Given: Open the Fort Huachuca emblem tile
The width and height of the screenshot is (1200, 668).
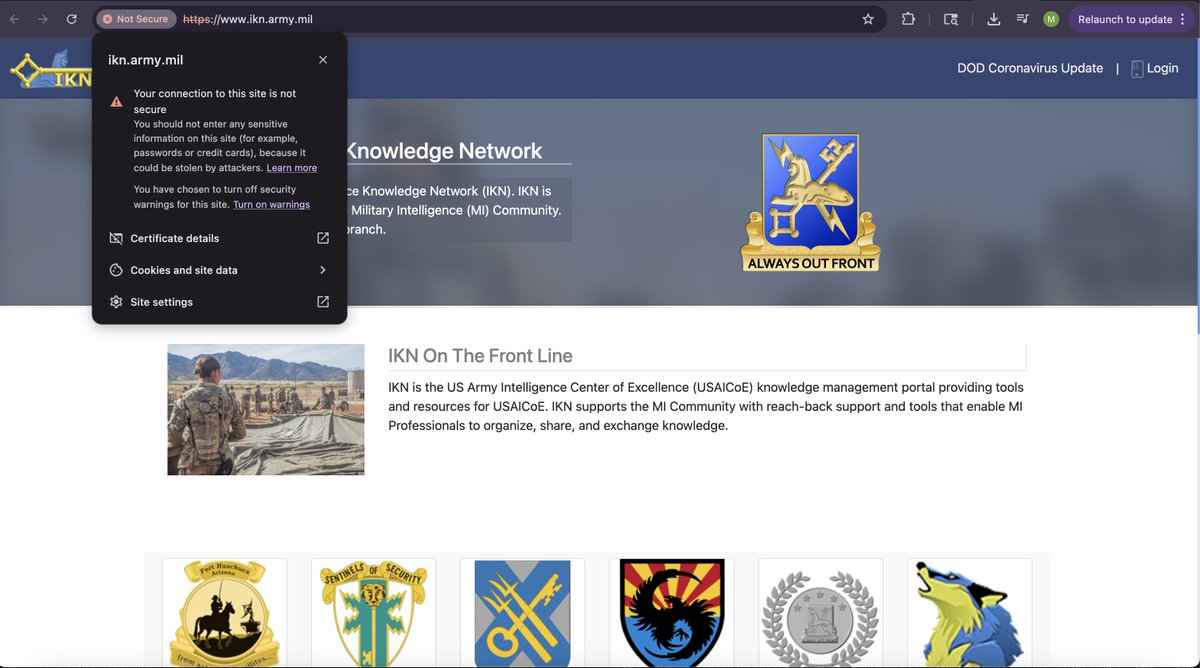Looking at the screenshot, I should 224,613.
